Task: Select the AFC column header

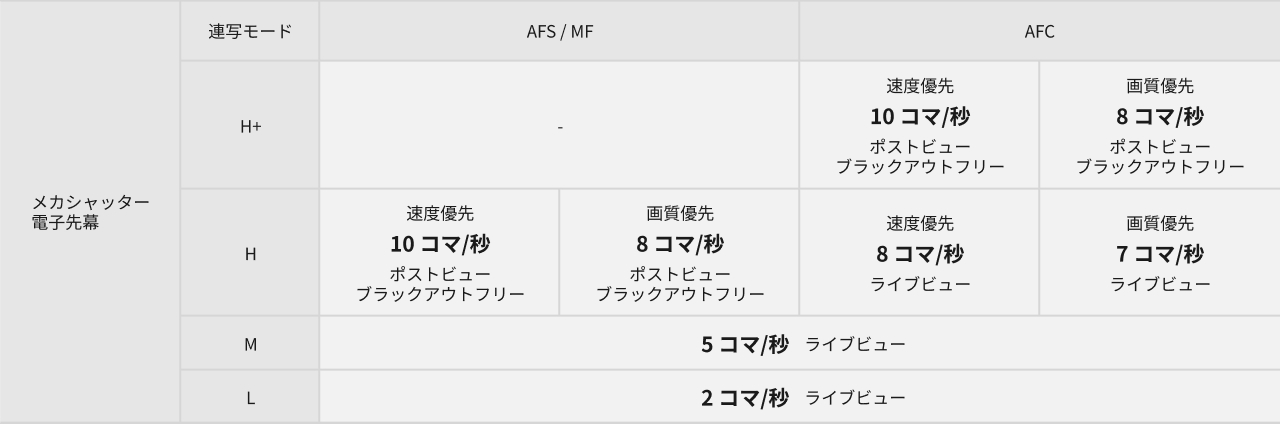Action: (1039, 31)
